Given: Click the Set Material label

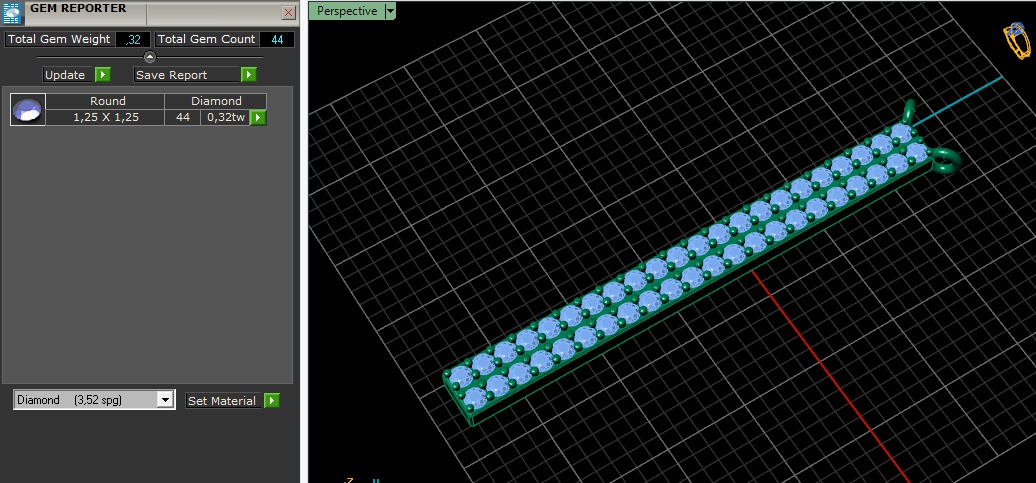Looking at the screenshot, I should (224, 400).
